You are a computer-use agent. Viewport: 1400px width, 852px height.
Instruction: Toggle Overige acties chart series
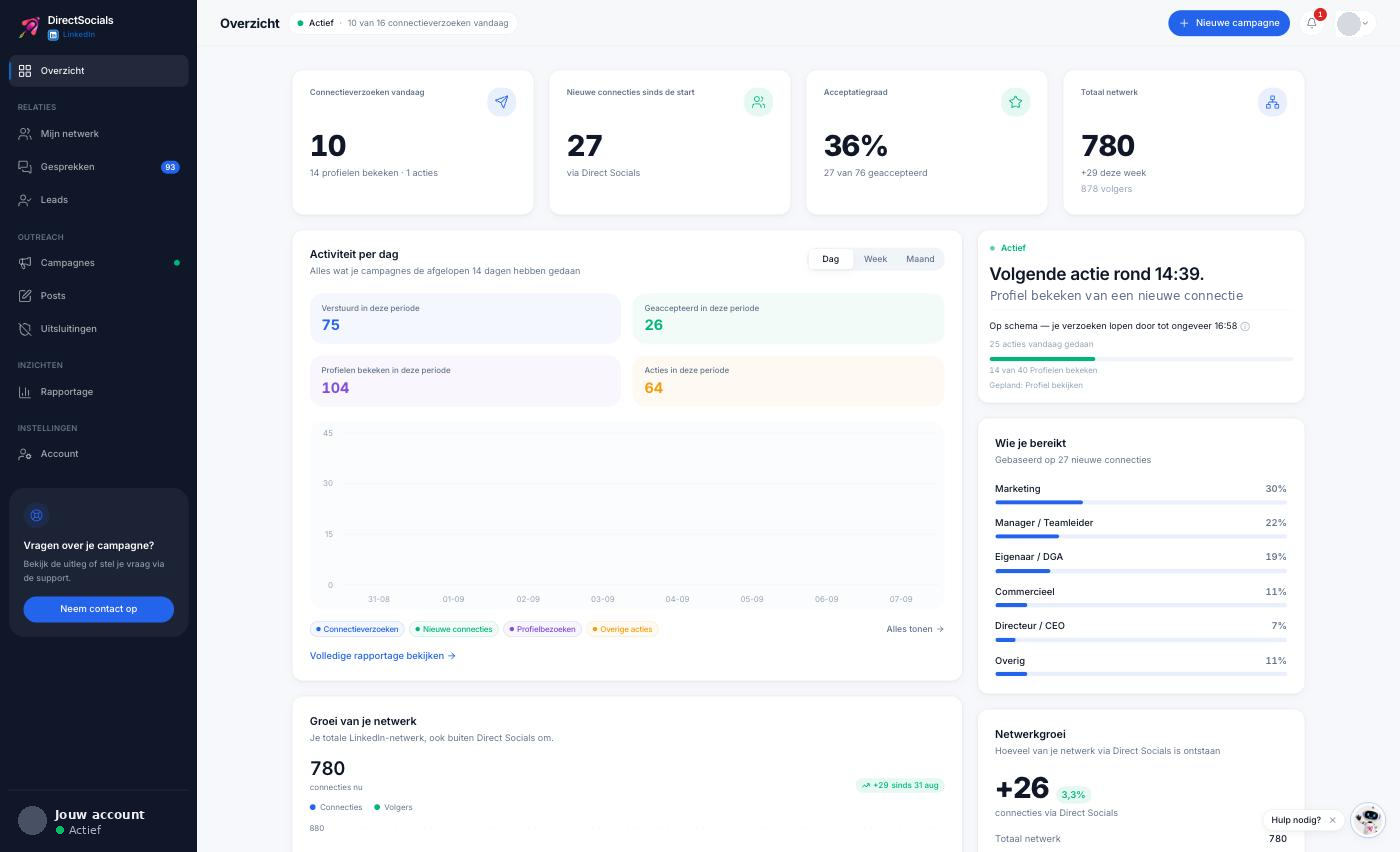point(622,629)
